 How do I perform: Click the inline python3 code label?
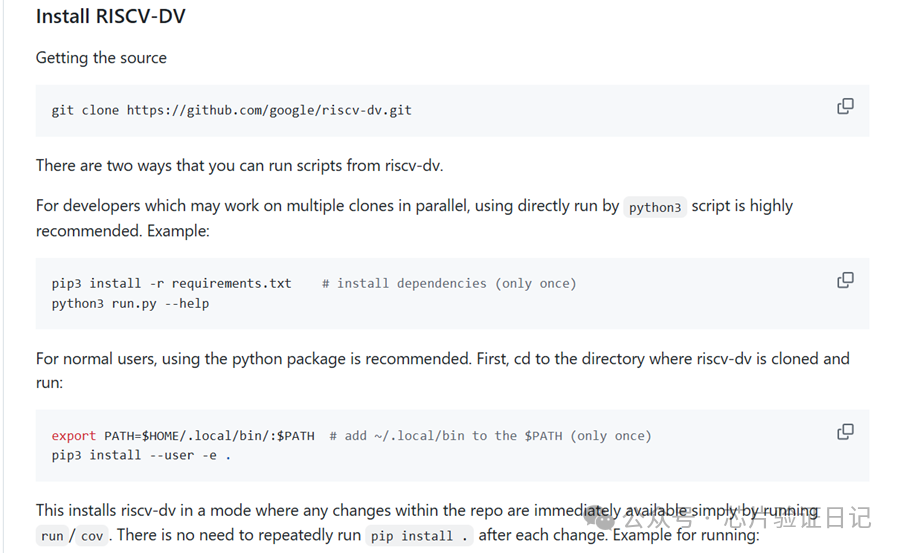(655, 208)
